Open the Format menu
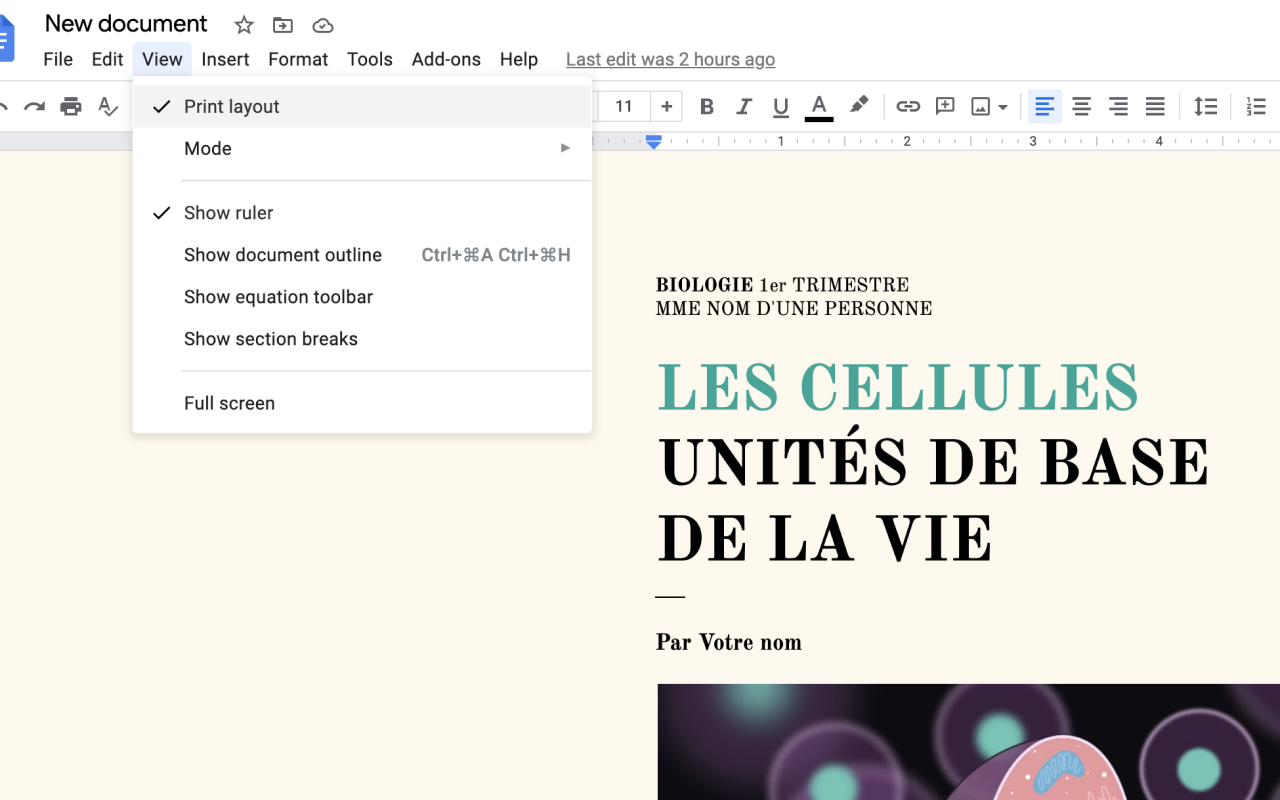1280x800 pixels. click(x=298, y=59)
